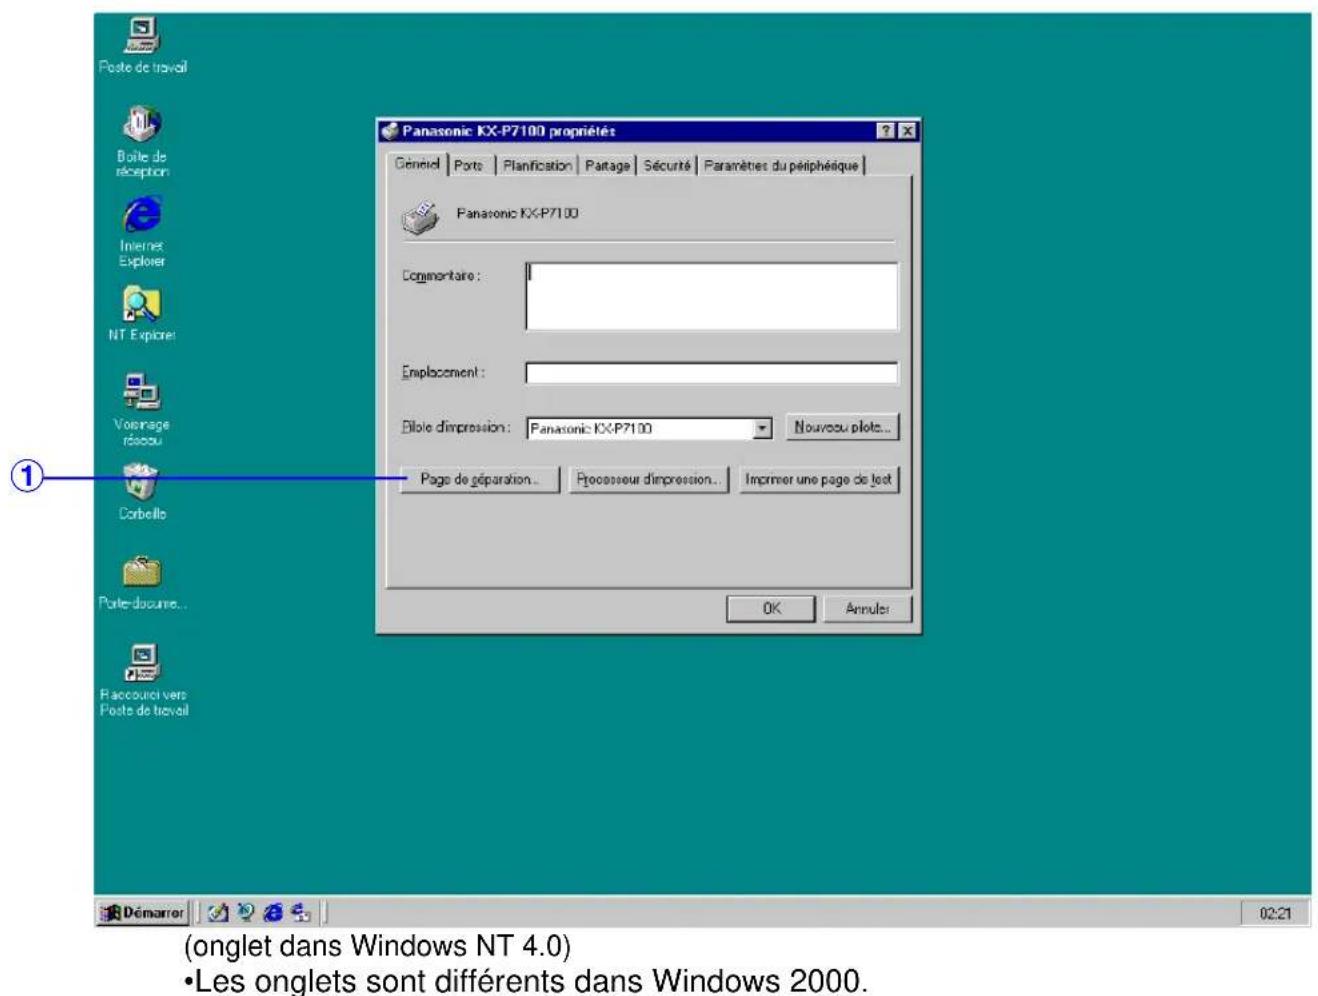Click the help question mark title-bar button

[885, 131]
